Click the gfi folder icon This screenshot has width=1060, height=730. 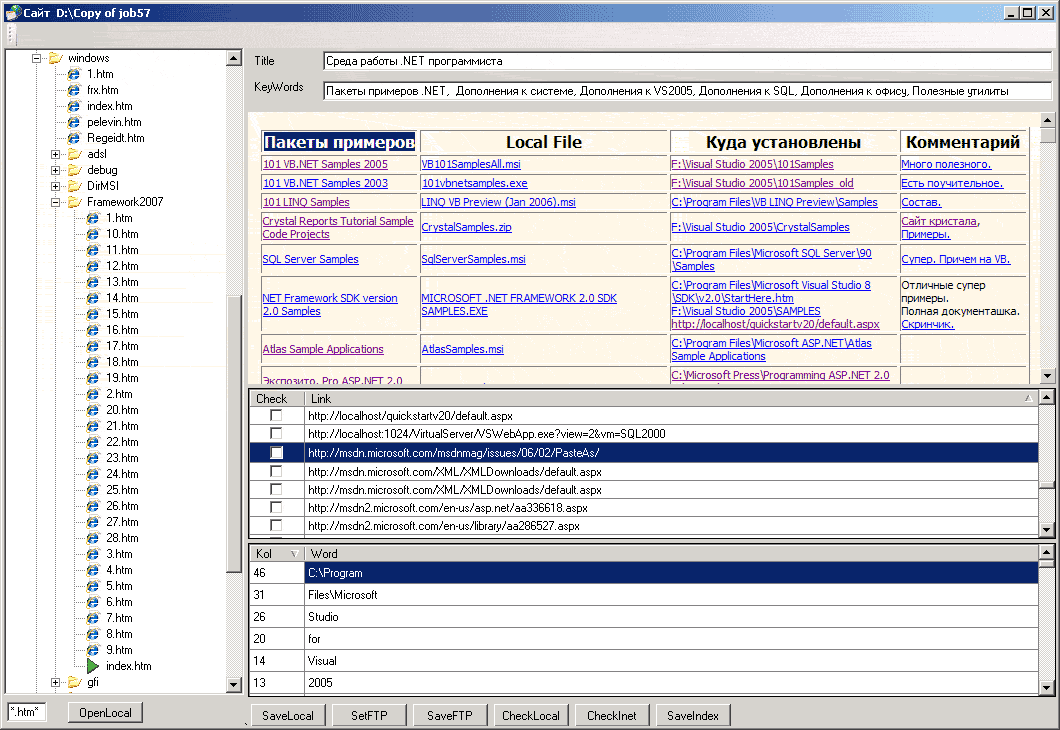coord(75,682)
